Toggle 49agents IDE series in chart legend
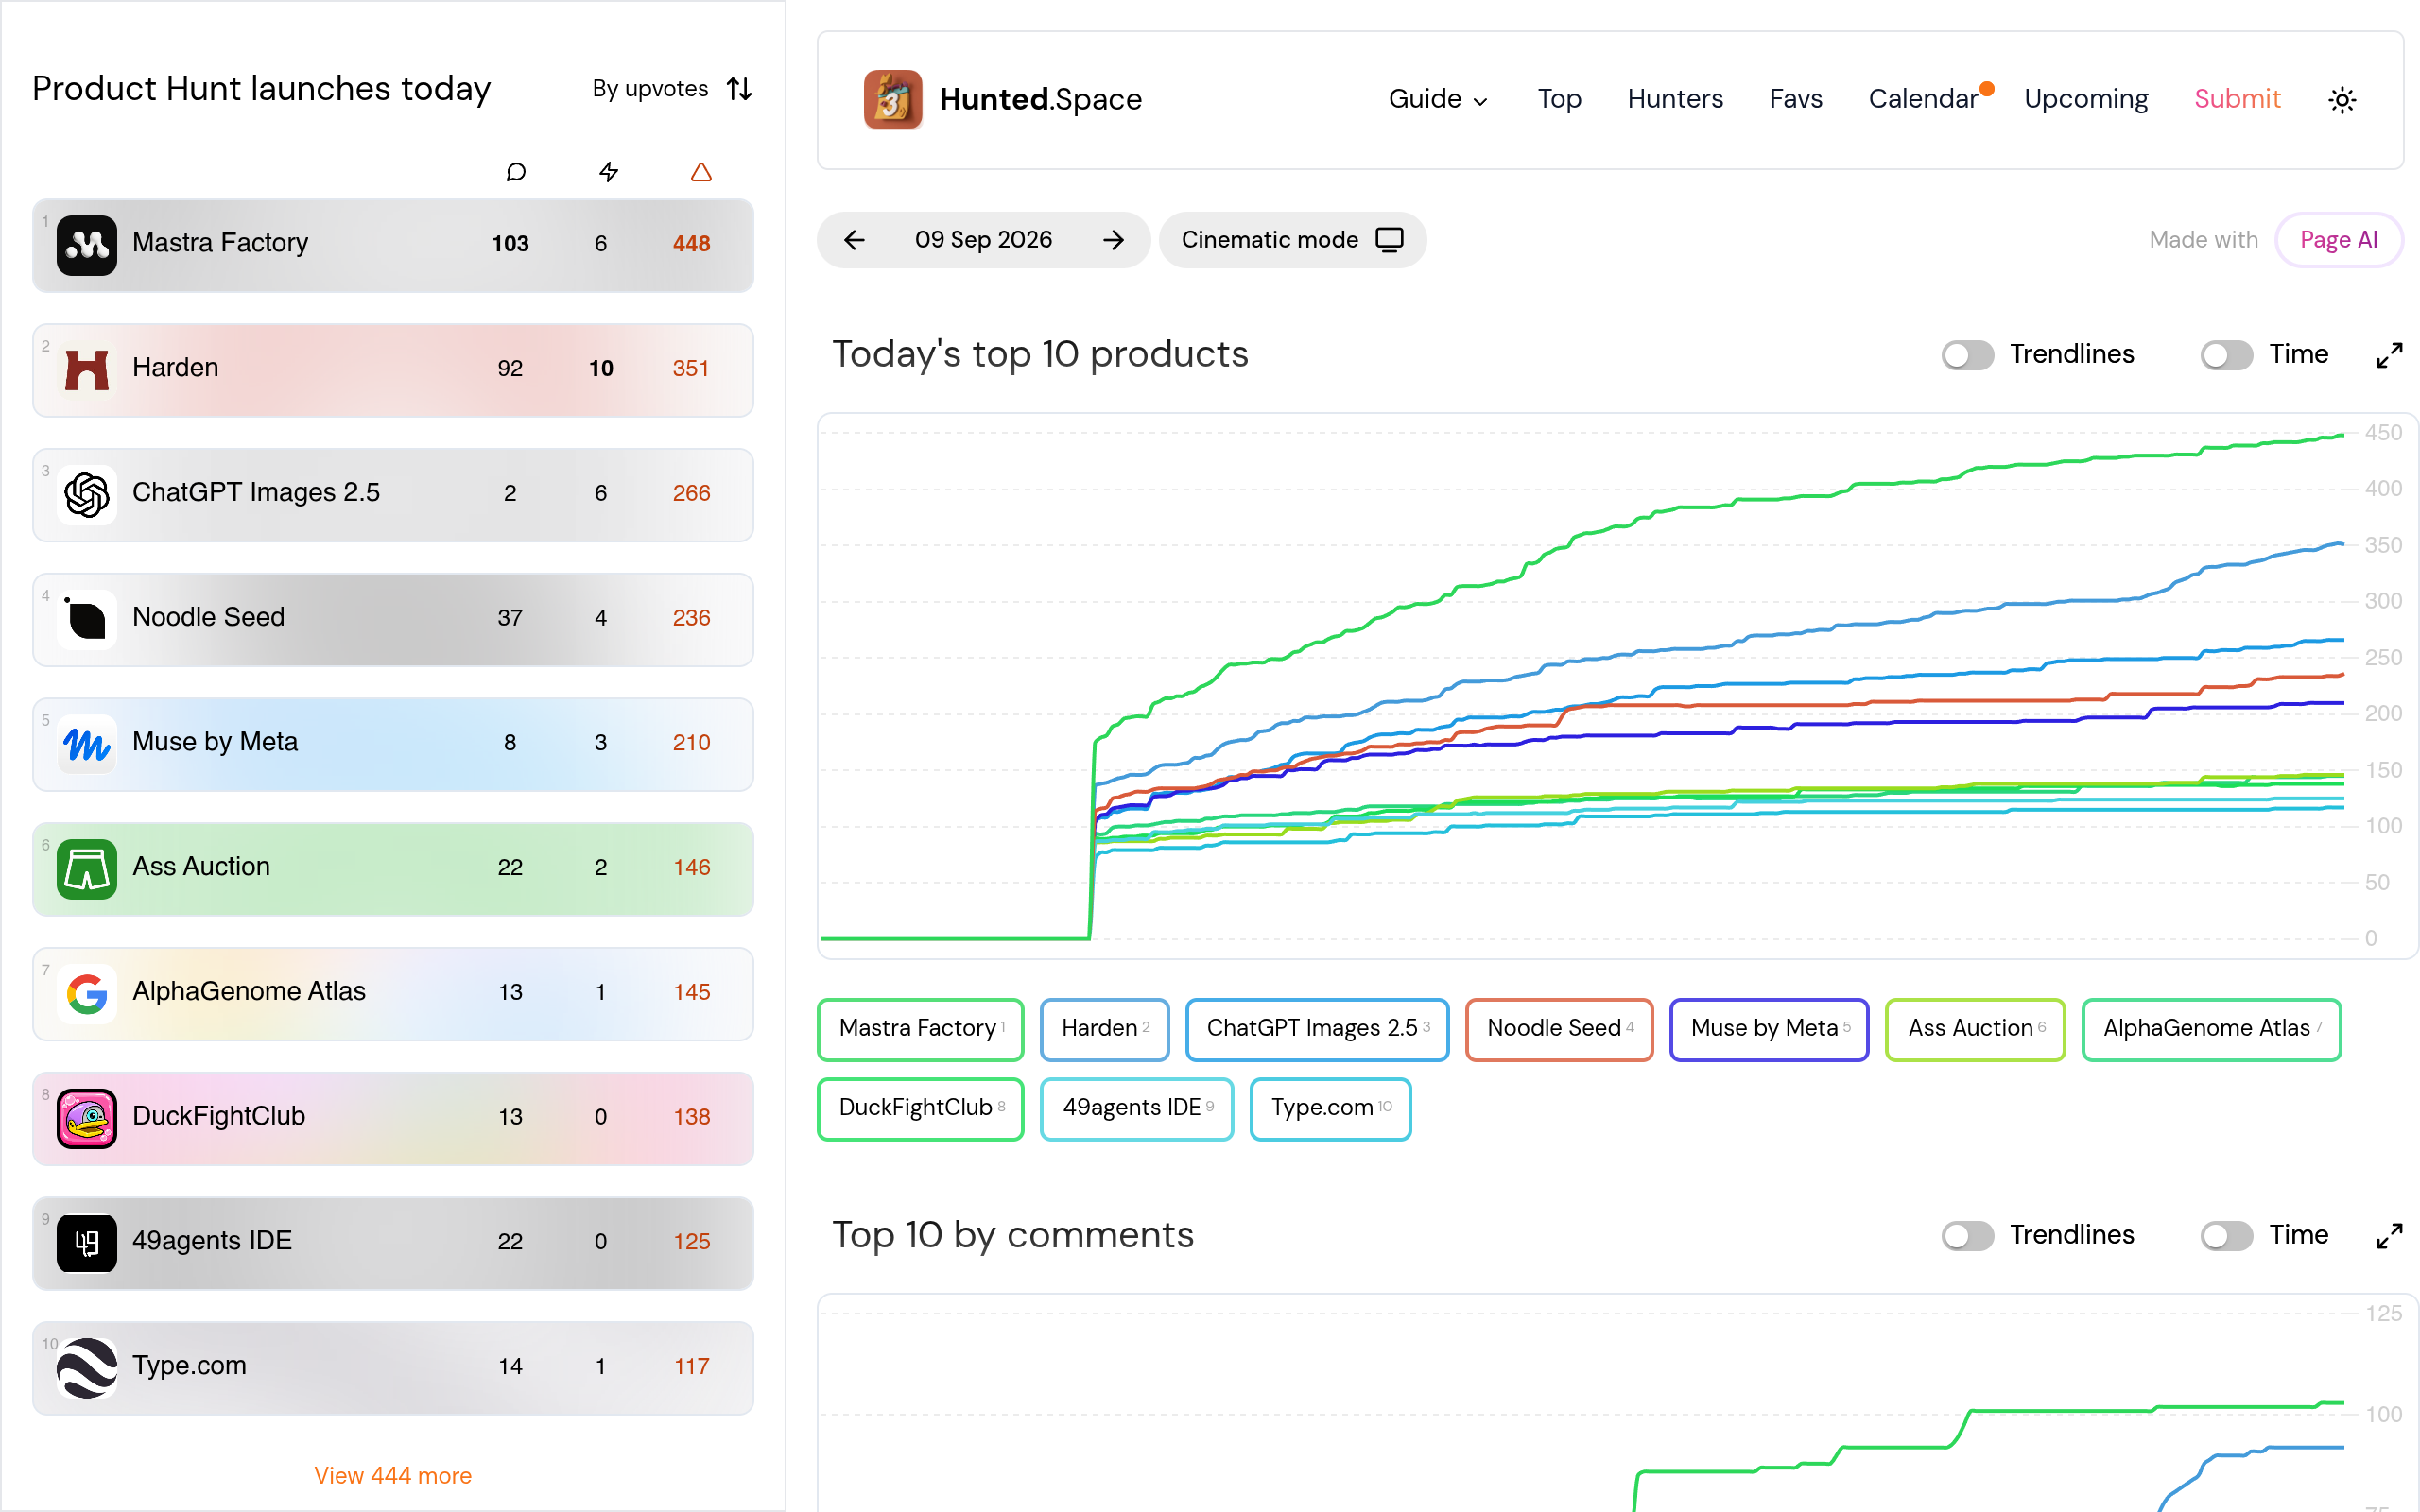Screen dimensions: 2420x1512 click(x=1136, y=1109)
